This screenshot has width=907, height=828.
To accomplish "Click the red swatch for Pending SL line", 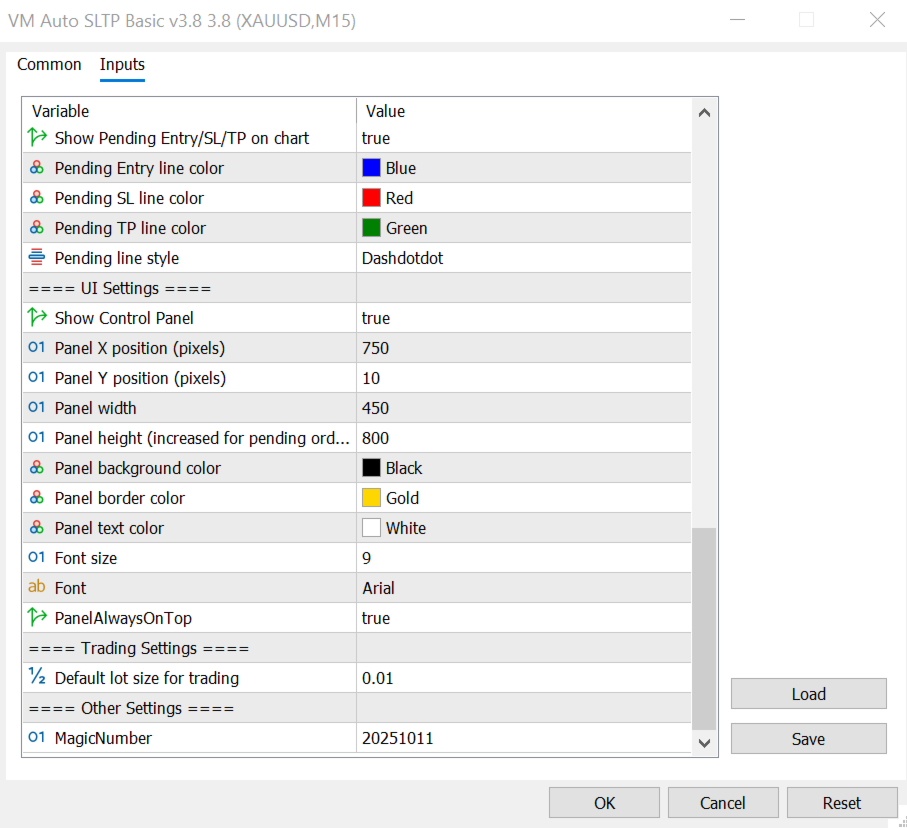I will 371,198.
